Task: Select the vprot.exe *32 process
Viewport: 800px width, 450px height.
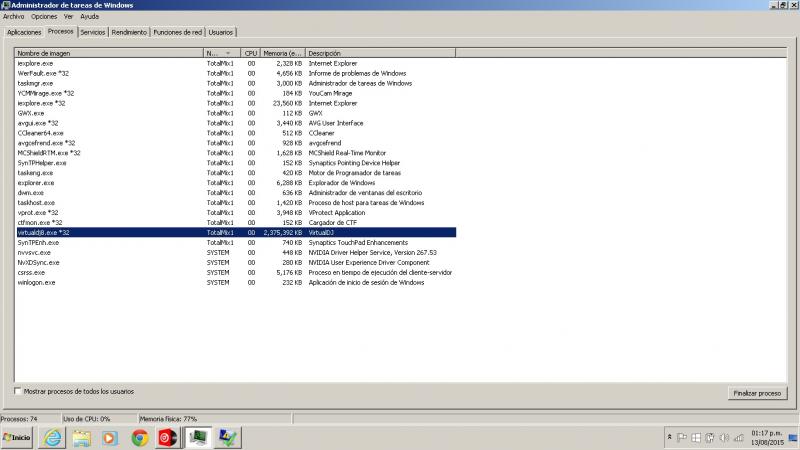Action: [x=236, y=213]
